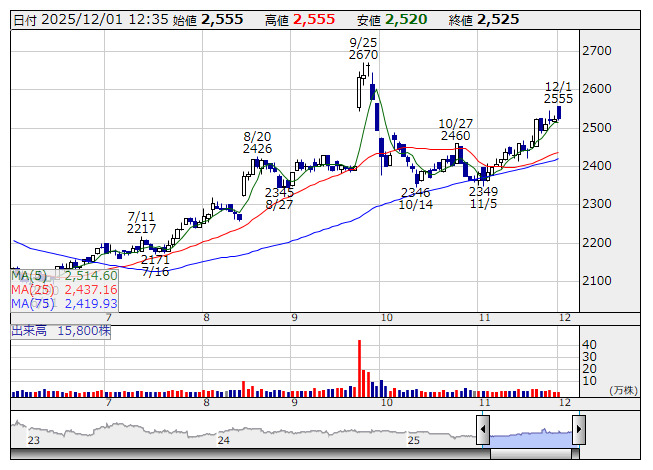The image size is (653, 470).
Task: Click the 高値 2,555 high price in red
Action: pos(300,20)
